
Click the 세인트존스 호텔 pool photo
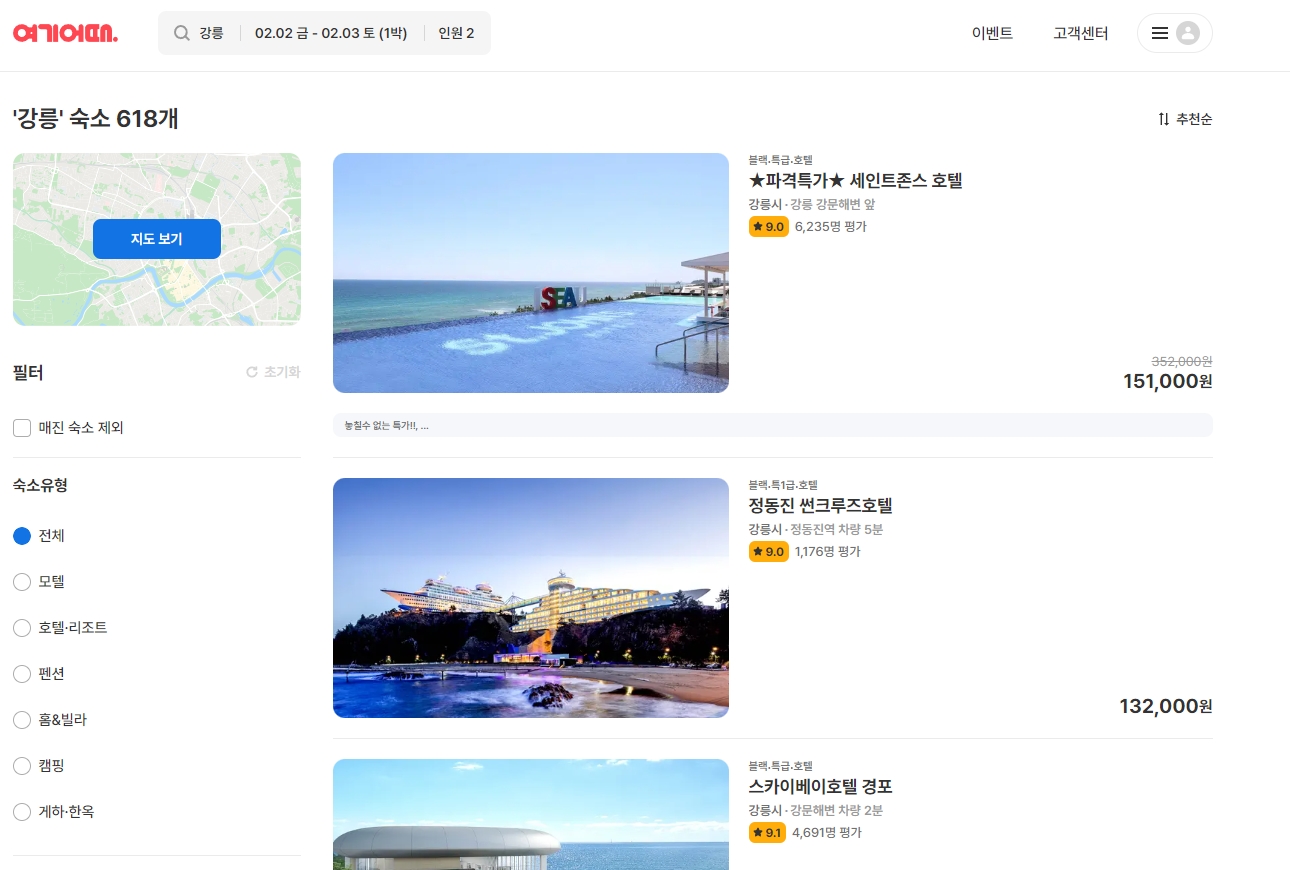click(x=531, y=273)
